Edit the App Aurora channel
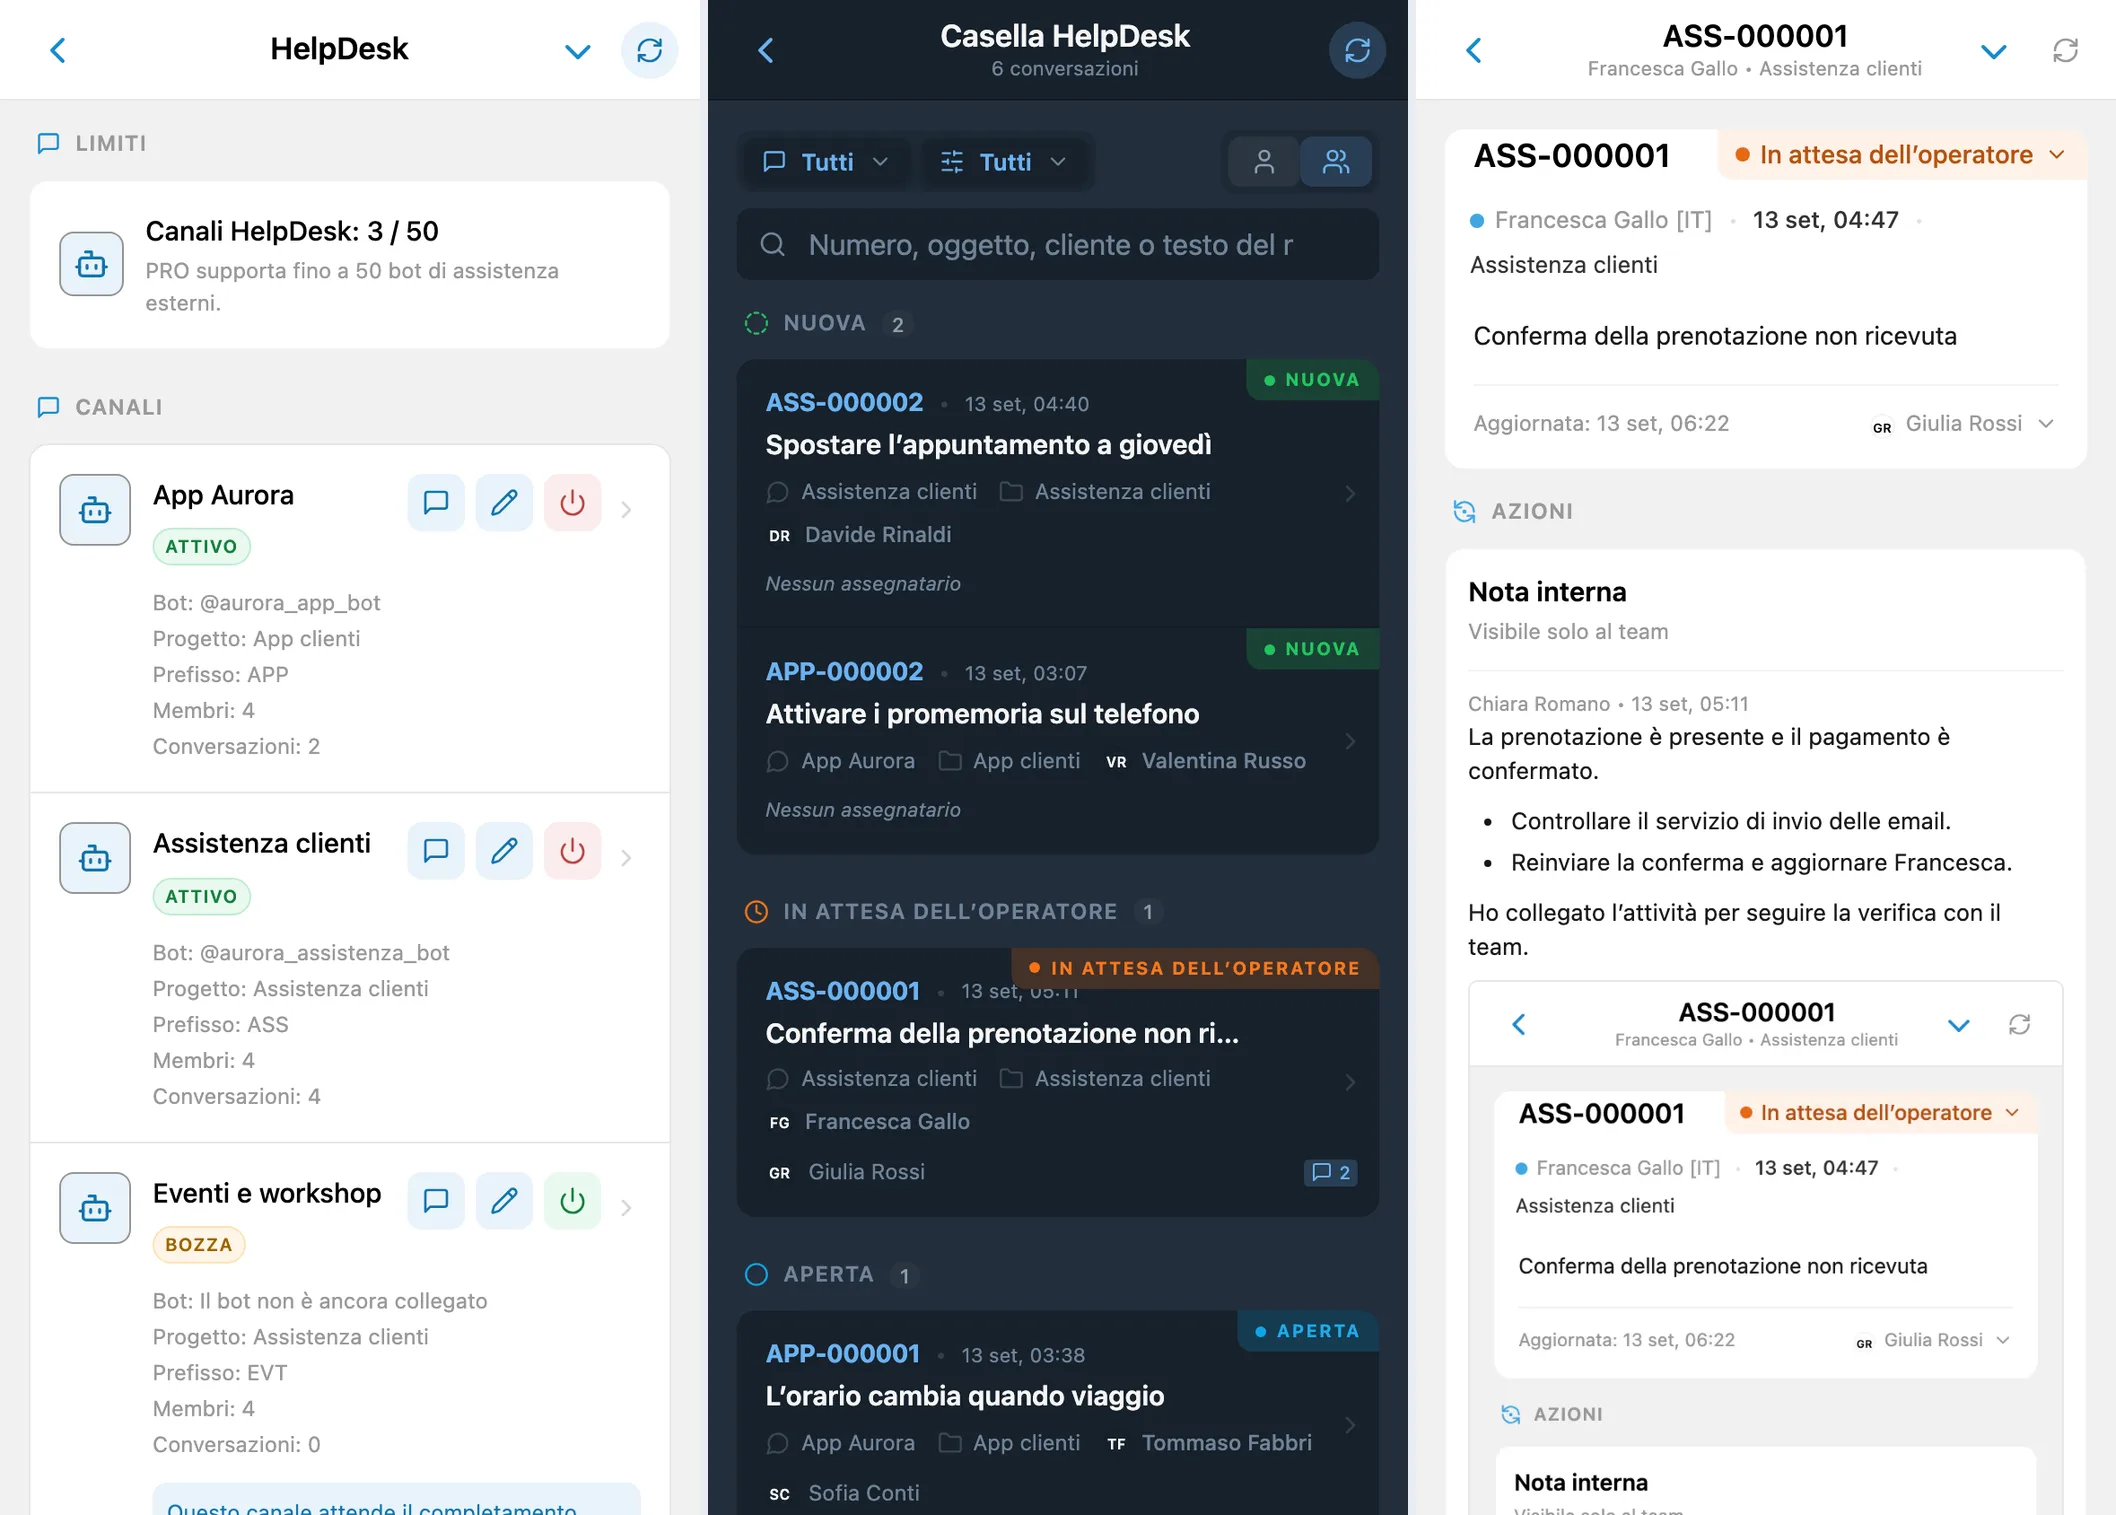Screen dimensions: 2116x1515 pyautogui.click(x=504, y=502)
